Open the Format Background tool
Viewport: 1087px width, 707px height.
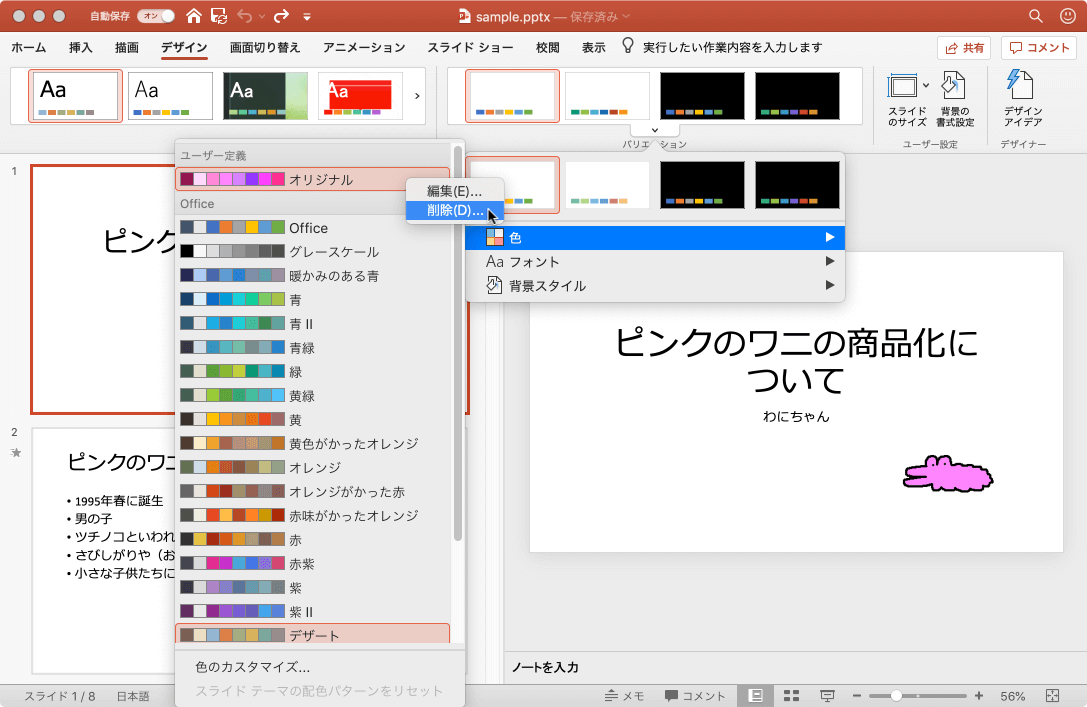point(956,100)
